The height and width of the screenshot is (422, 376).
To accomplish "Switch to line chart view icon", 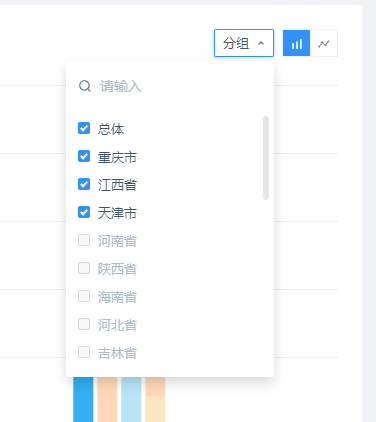I will 324,43.
